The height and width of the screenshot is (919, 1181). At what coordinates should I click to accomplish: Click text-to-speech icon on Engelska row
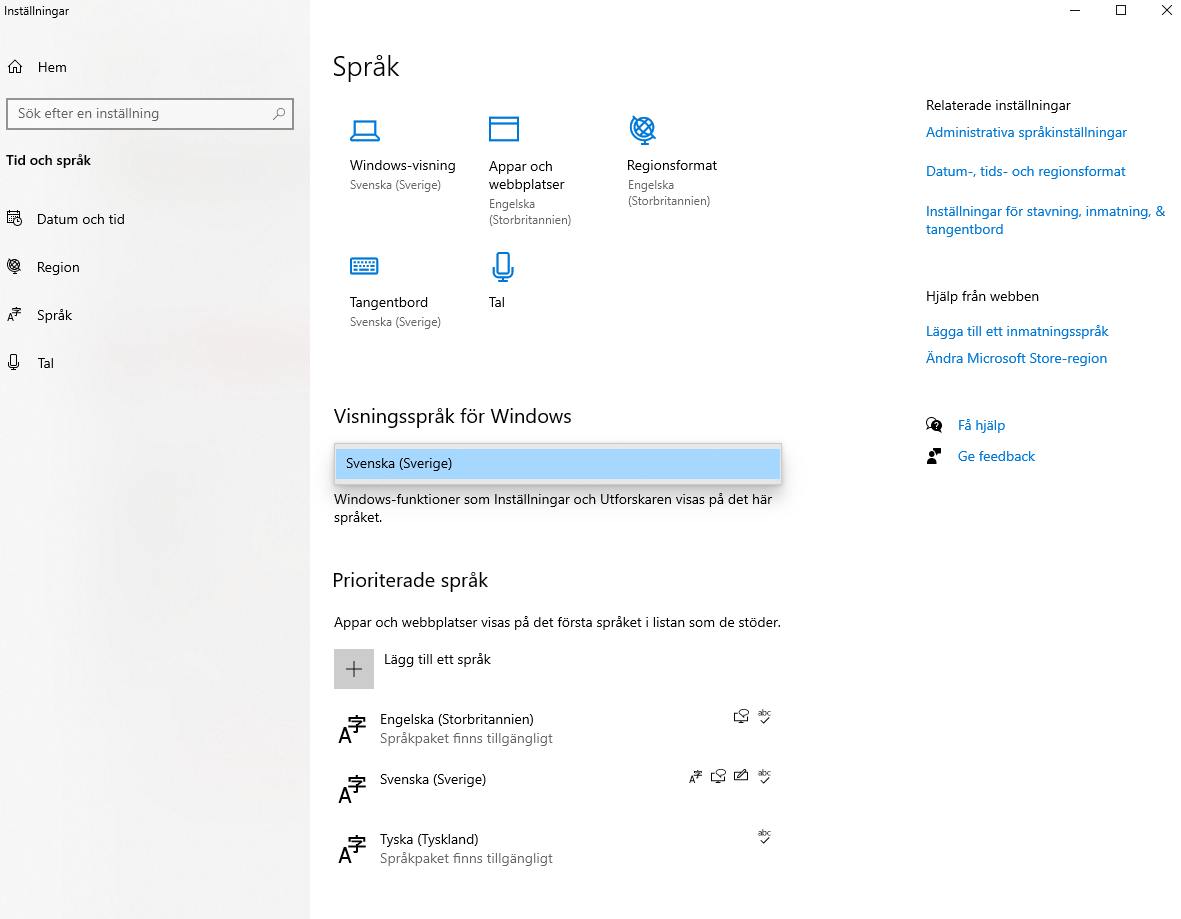(741, 716)
